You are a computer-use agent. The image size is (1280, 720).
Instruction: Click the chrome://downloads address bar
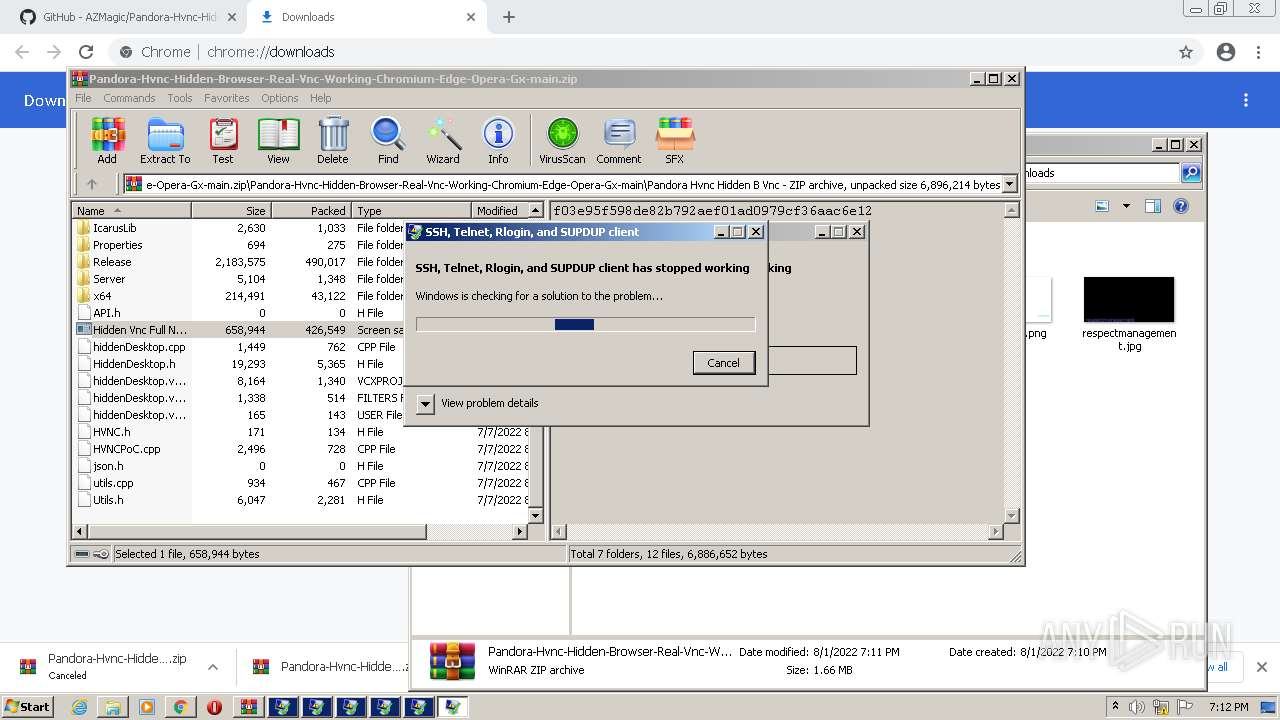tap(640, 52)
